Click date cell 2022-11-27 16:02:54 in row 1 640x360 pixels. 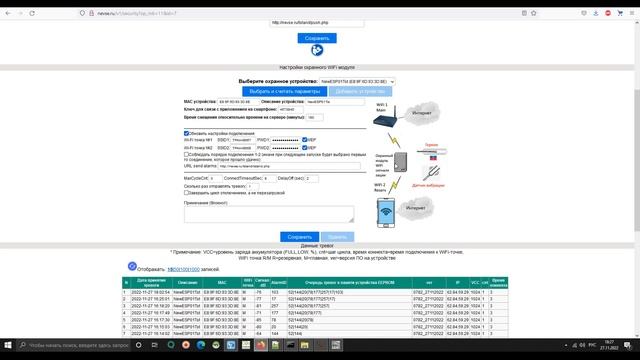tap(151, 292)
